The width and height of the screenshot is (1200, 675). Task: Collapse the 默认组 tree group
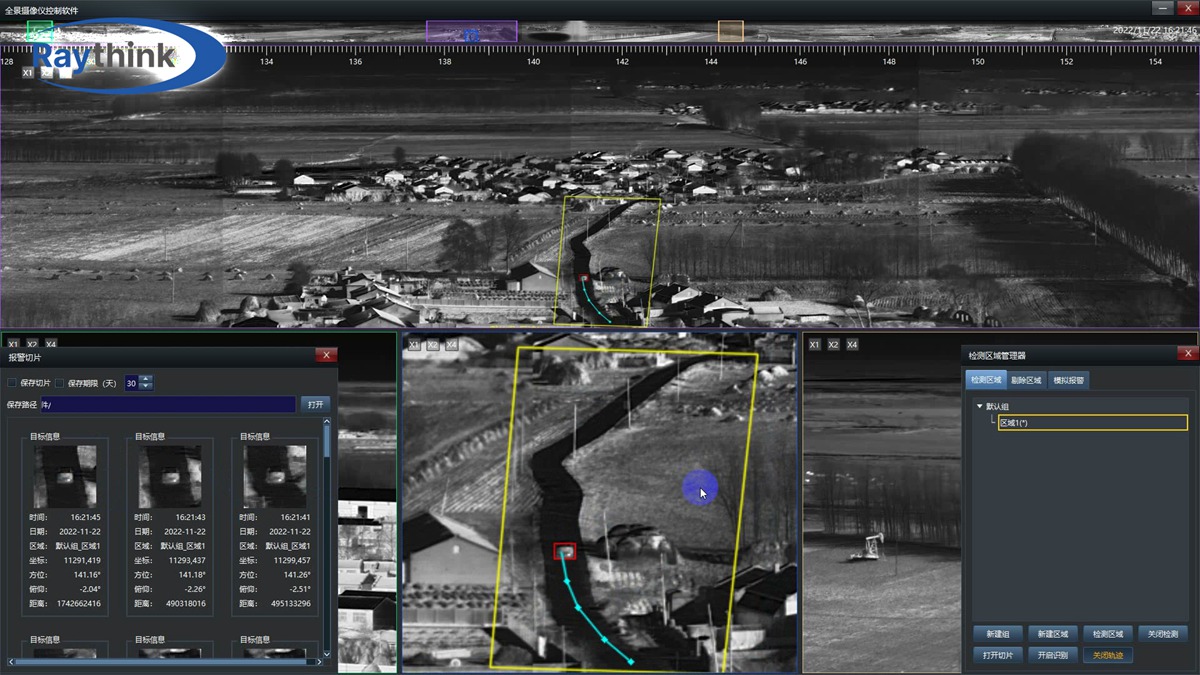click(980, 407)
